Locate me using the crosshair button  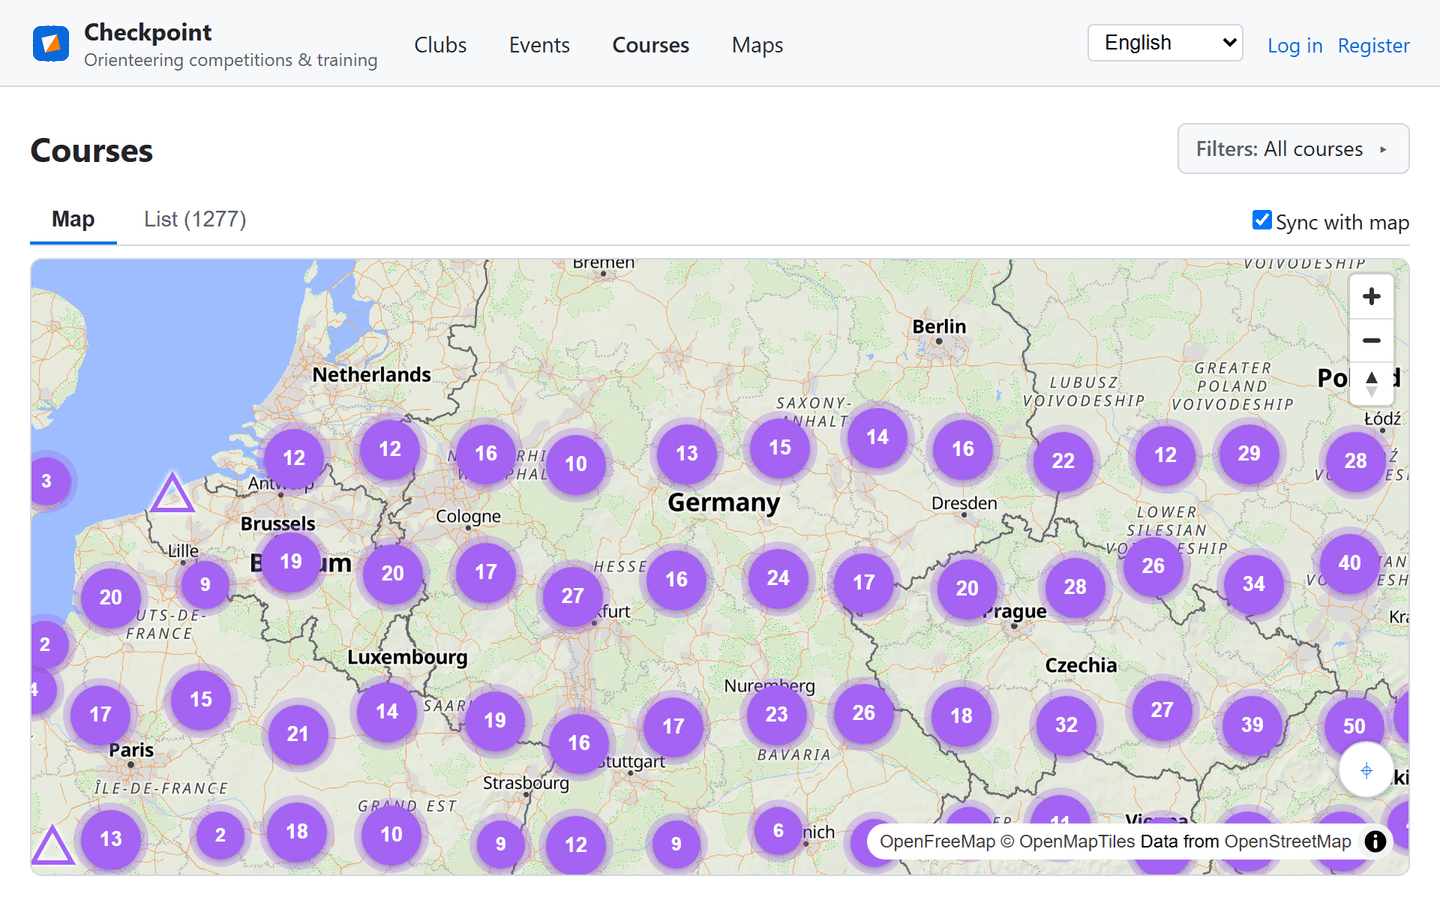point(1366,770)
